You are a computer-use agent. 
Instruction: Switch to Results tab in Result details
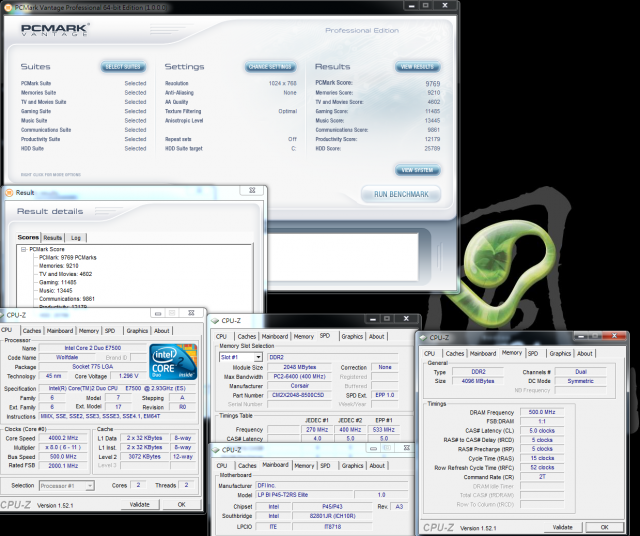click(x=53, y=238)
